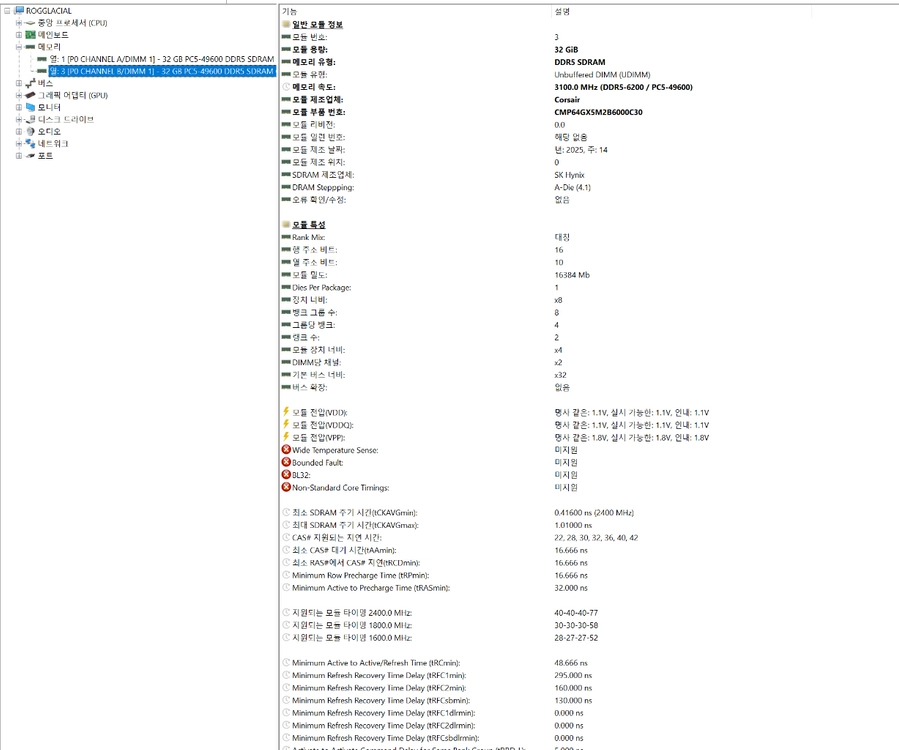The height and width of the screenshot is (750, 899).
Task: Click the 모니터 display icon
Action: pos(31,107)
